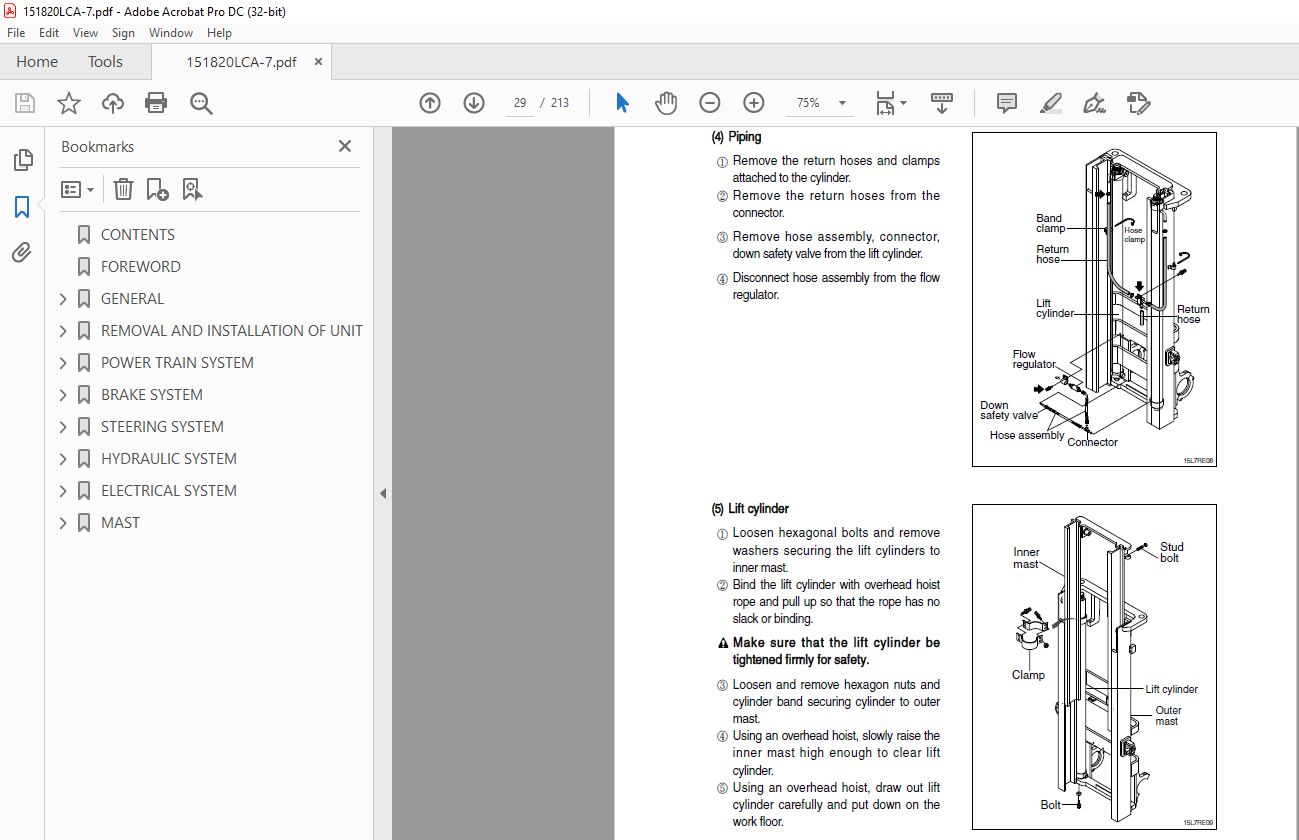
Task: Open the fit page options tool
Action: pos(890,103)
